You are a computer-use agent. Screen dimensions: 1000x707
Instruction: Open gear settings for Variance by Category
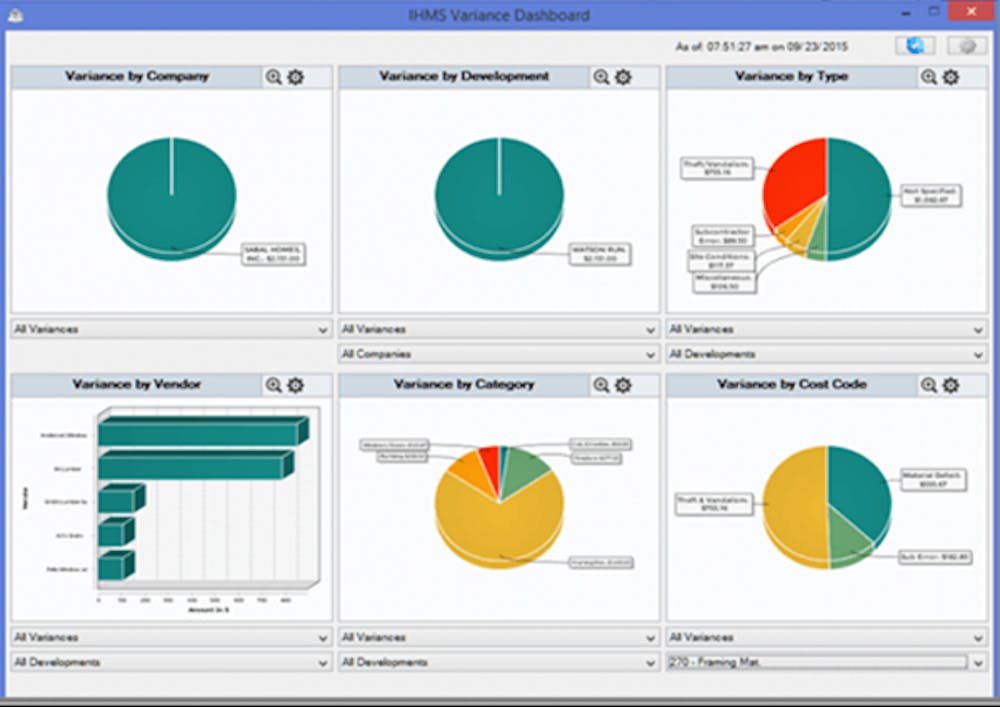623,385
